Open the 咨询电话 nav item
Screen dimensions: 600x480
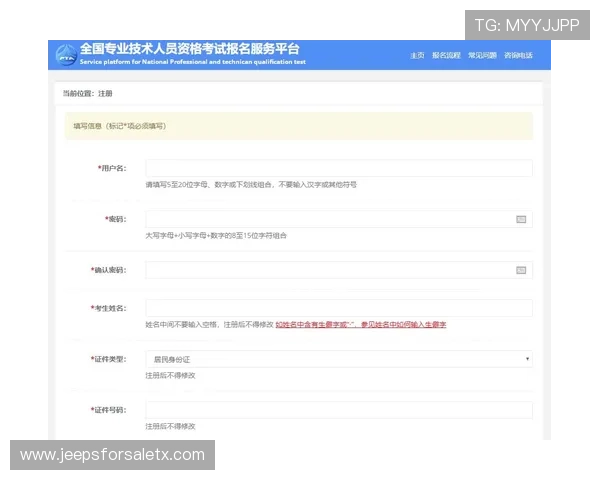[518, 56]
